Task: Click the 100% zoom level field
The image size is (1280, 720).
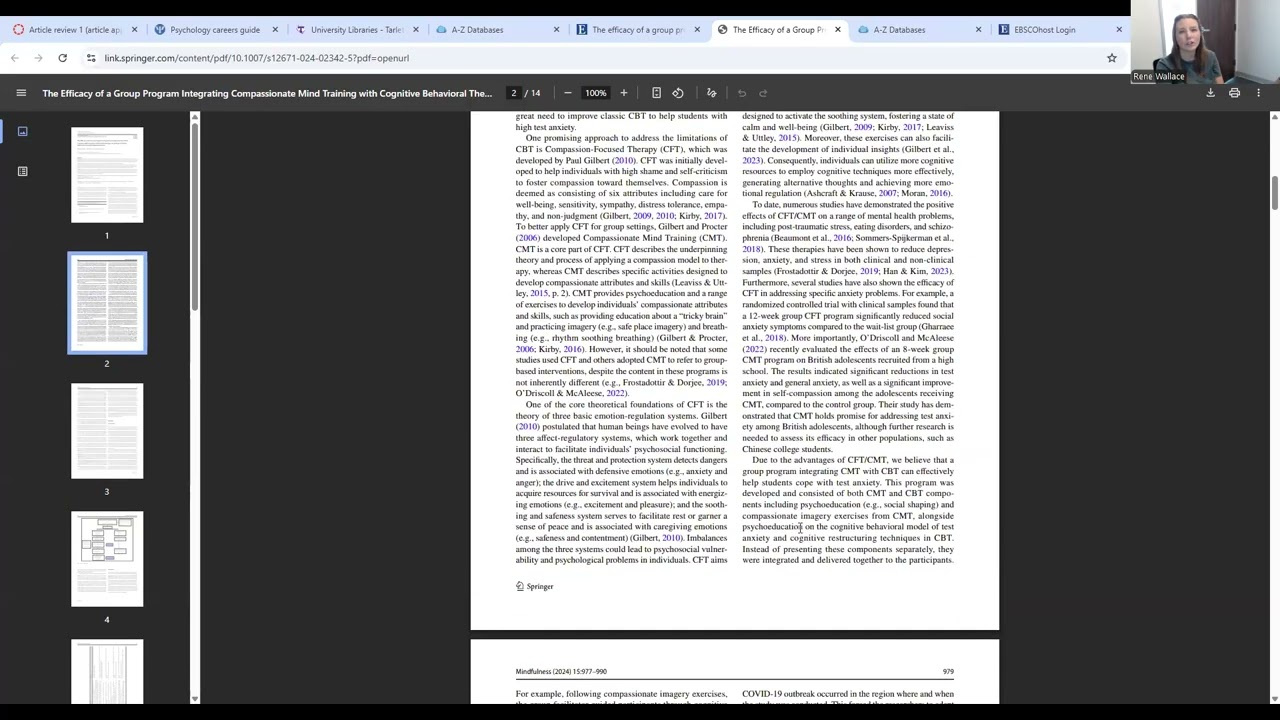Action: 596,93
